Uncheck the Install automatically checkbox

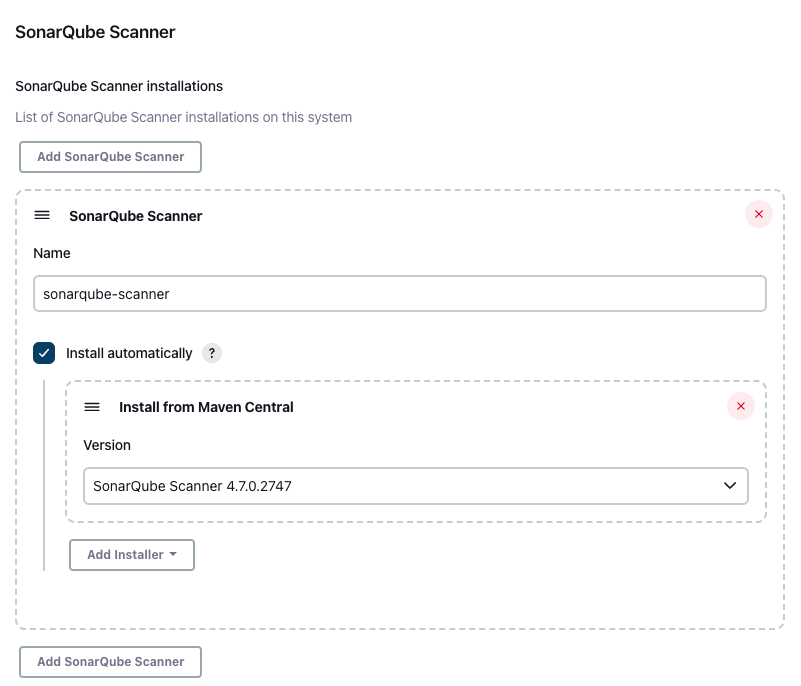pyautogui.click(x=44, y=353)
